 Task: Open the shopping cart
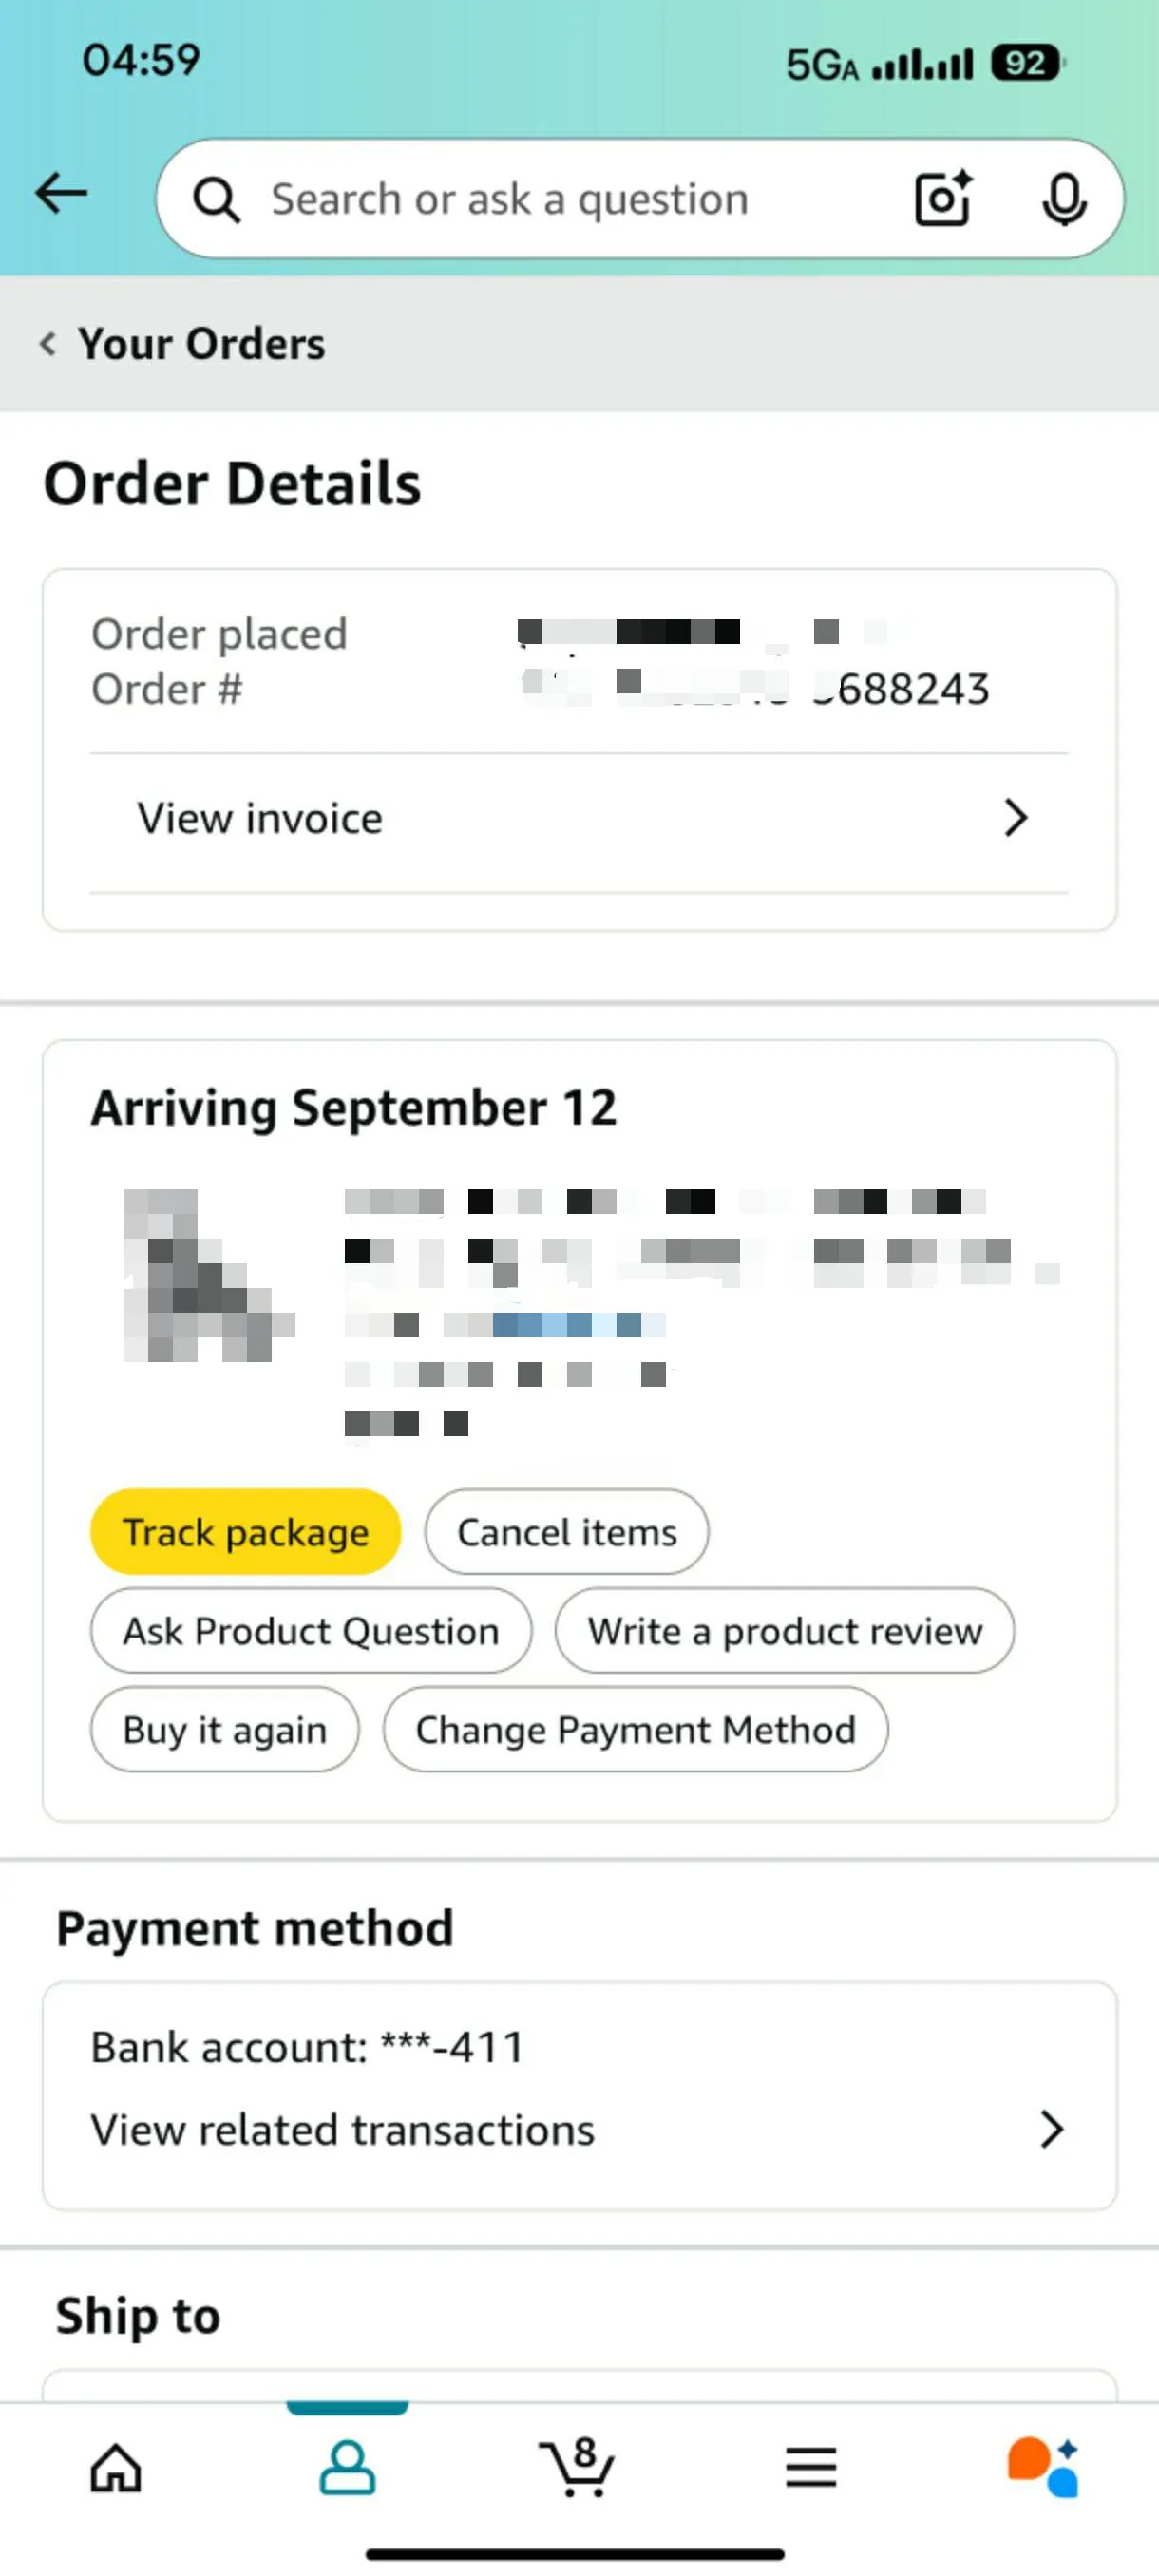point(578,2467)
